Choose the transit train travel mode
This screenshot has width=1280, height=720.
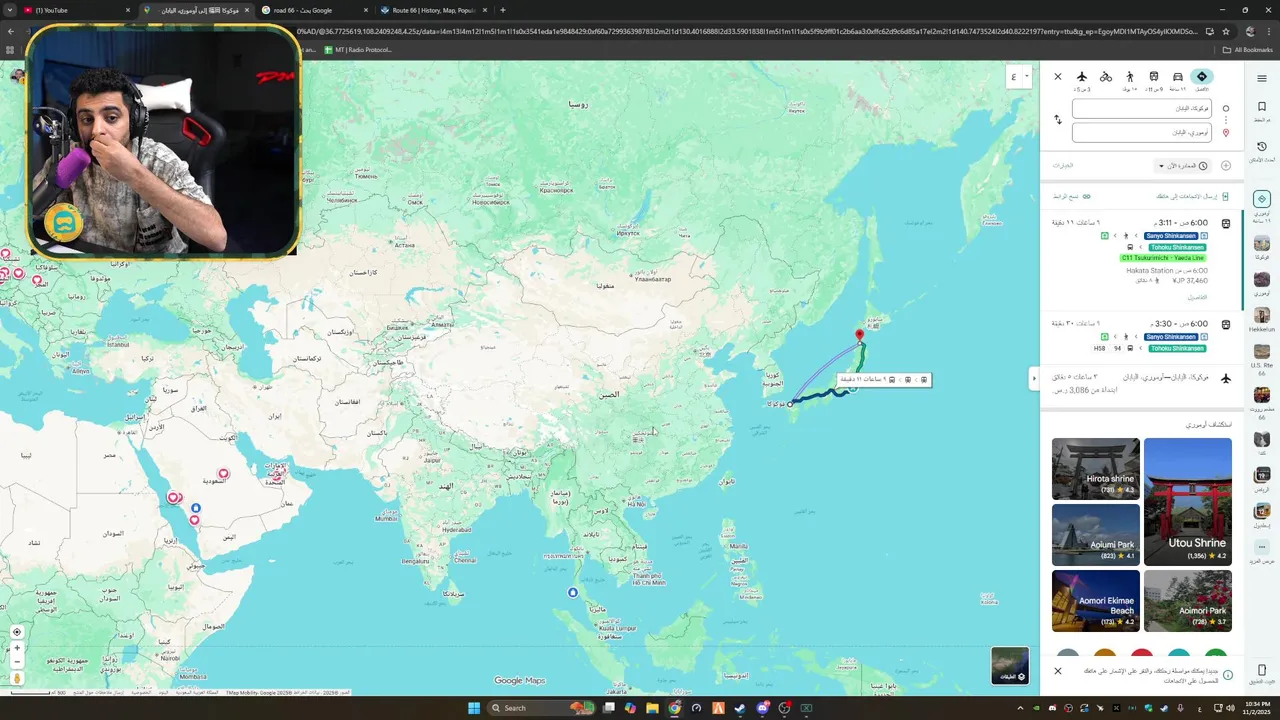tap(1154, 77)
